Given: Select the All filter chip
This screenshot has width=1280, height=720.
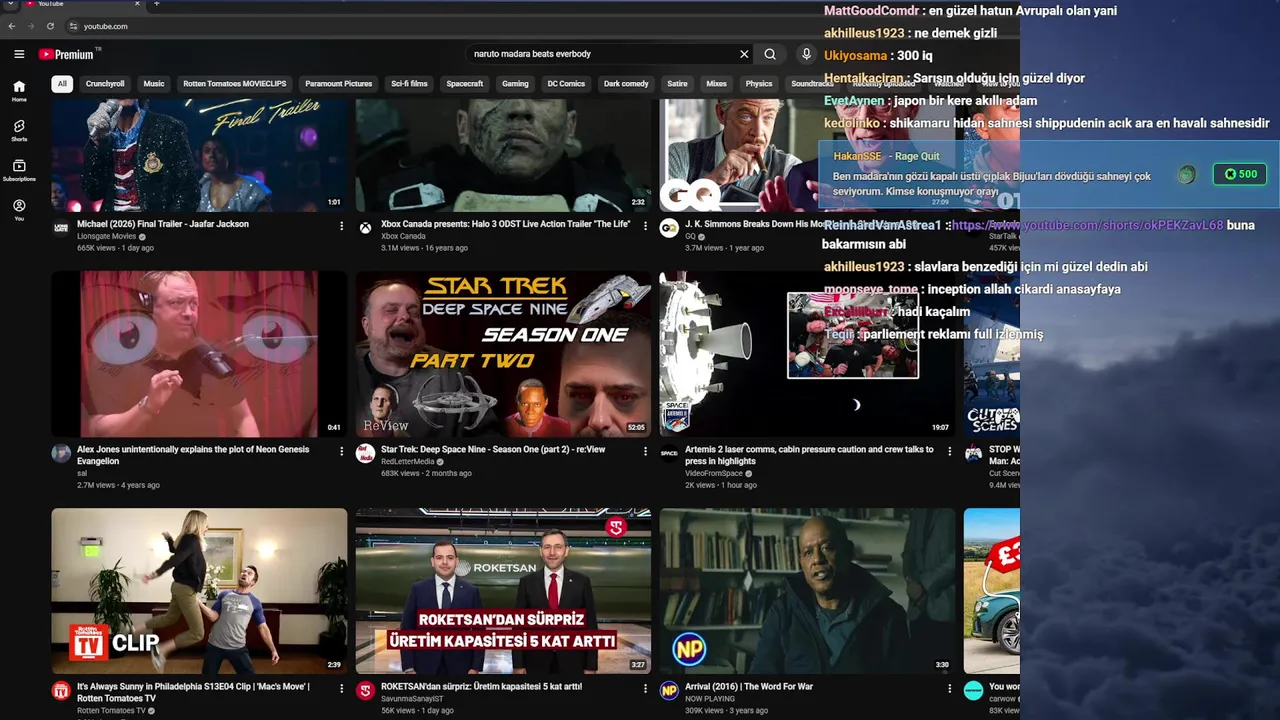Looking at the screenshot, I should pyautogui.click(x=62, y=84).
